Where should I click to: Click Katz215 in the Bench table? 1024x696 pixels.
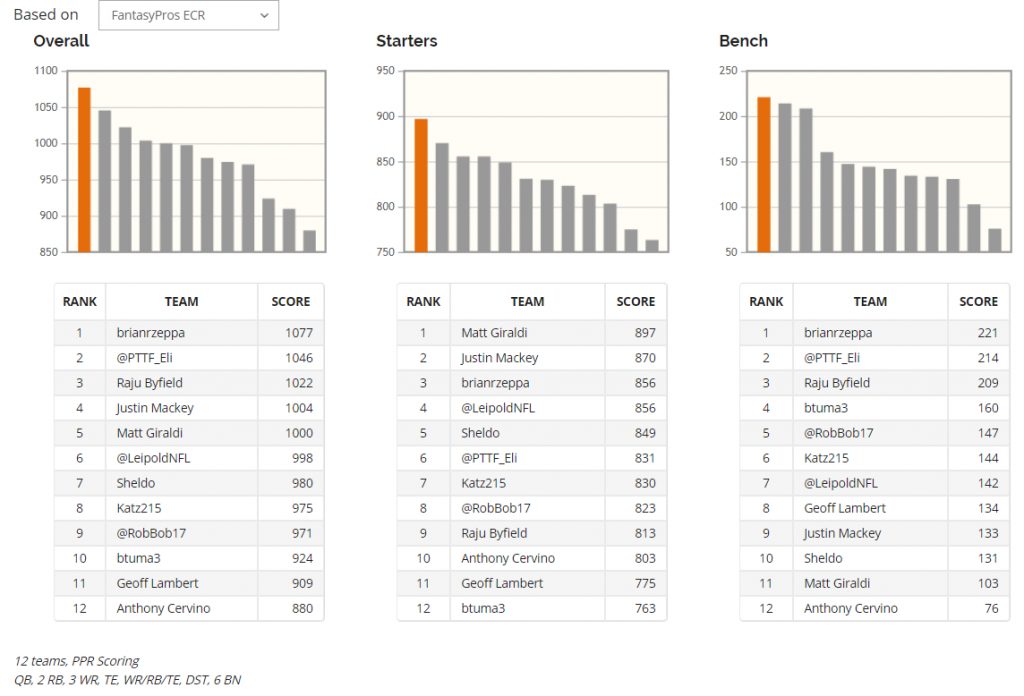point(826,458)
